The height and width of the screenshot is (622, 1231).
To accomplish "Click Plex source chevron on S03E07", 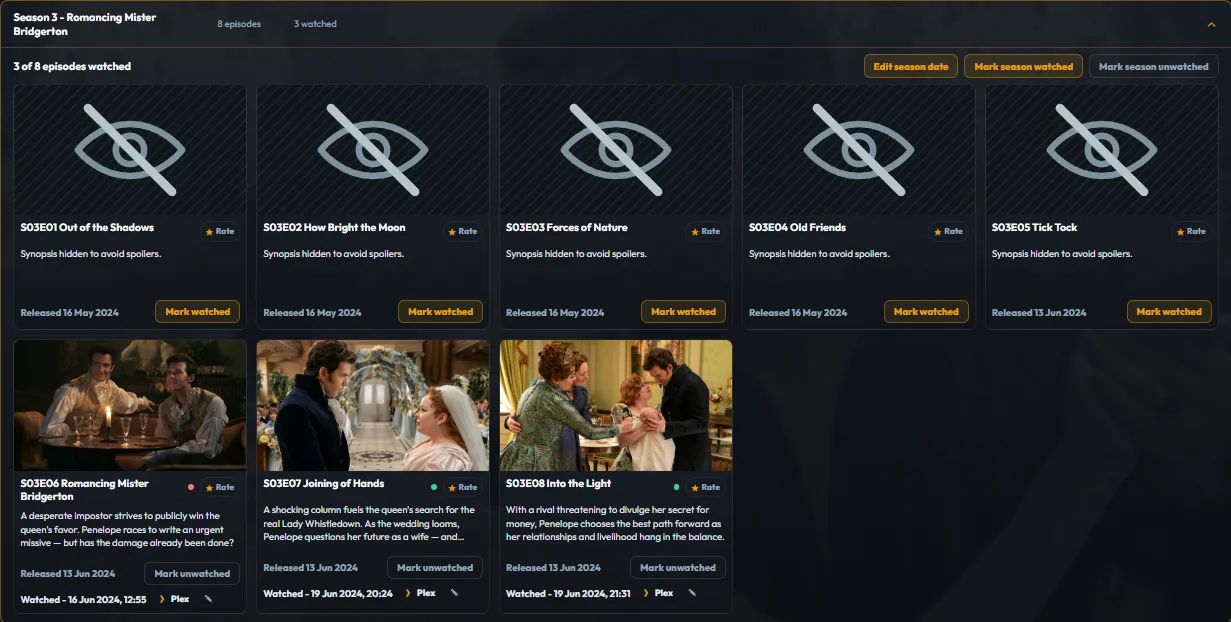I will [407, 593].
